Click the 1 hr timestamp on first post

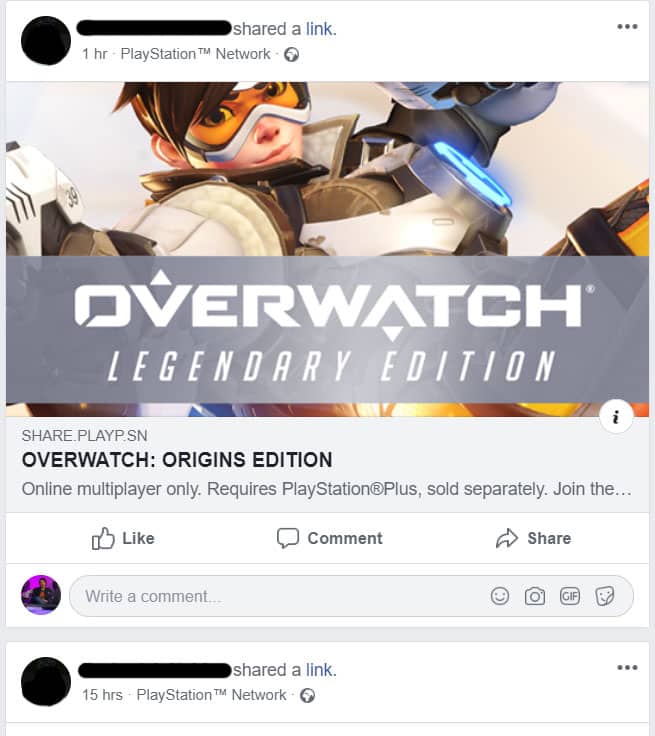95,54
